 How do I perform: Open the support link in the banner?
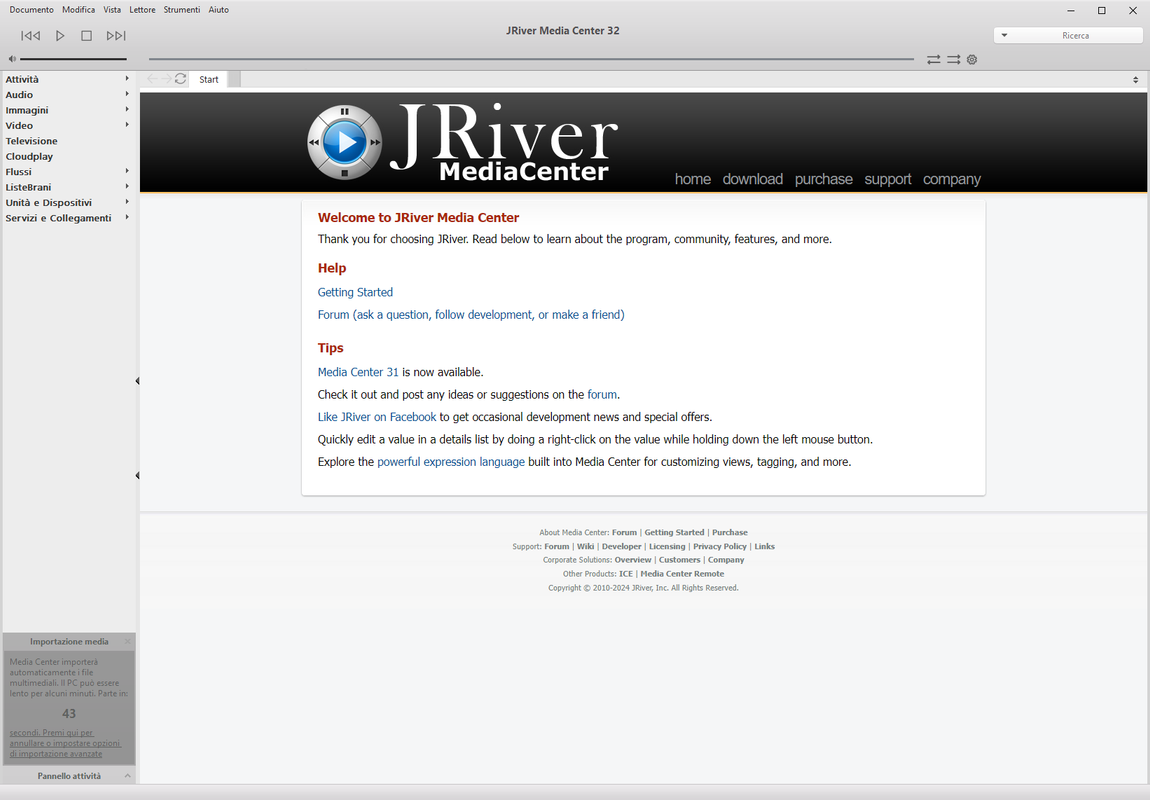click(887, 179)
